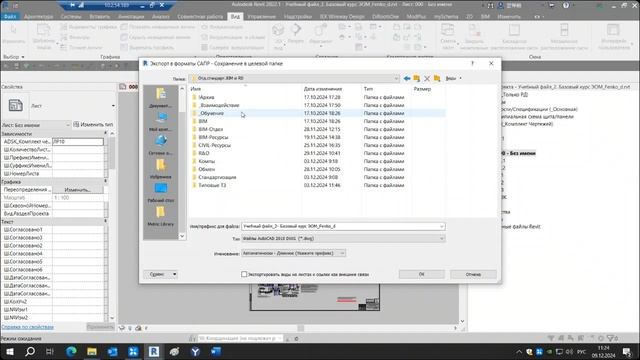Open the Documents shortcut in the places bar
Viewport: 640px width, 360px height.
click(x=160, y=98)
